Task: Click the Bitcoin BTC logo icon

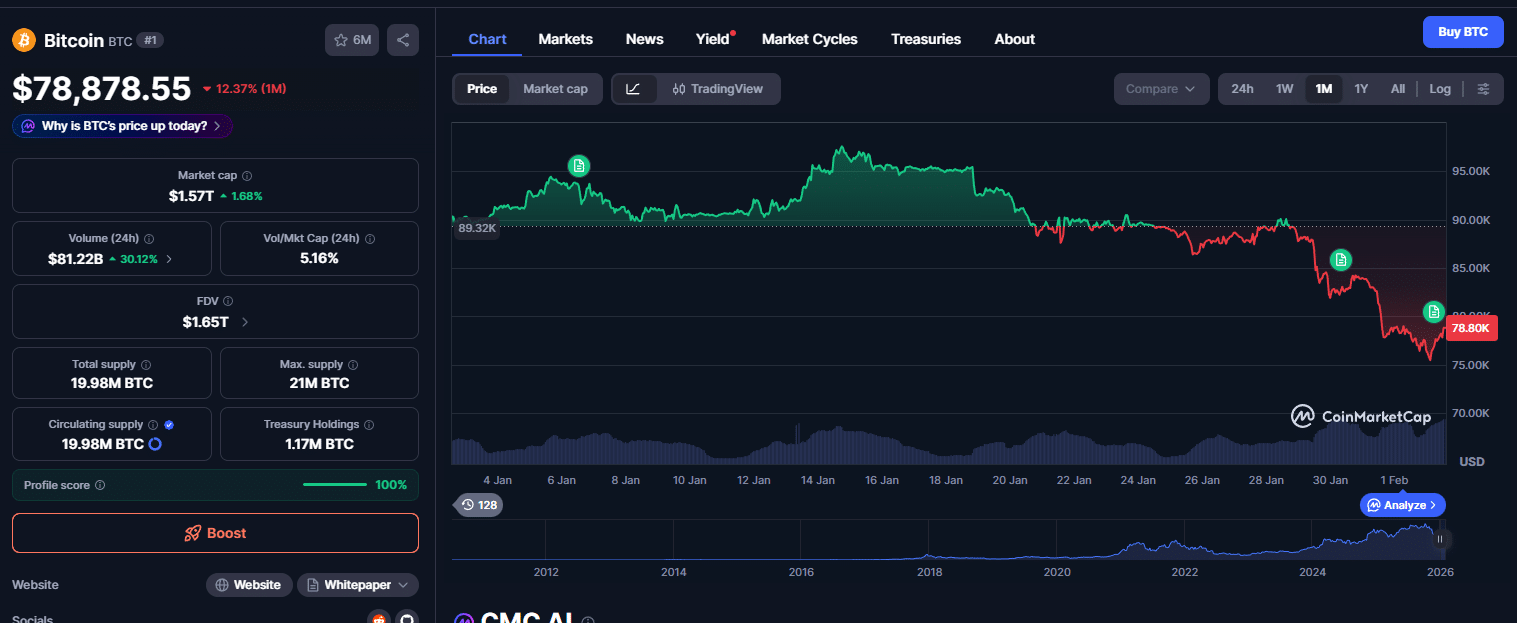Action: tap(22, 40)
